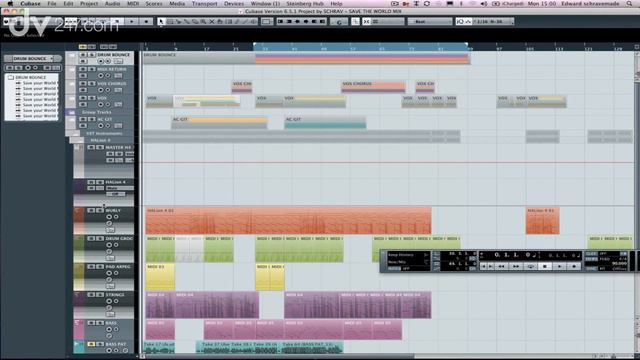Select the Mute tool X icon in toolbar

(211, 21)
